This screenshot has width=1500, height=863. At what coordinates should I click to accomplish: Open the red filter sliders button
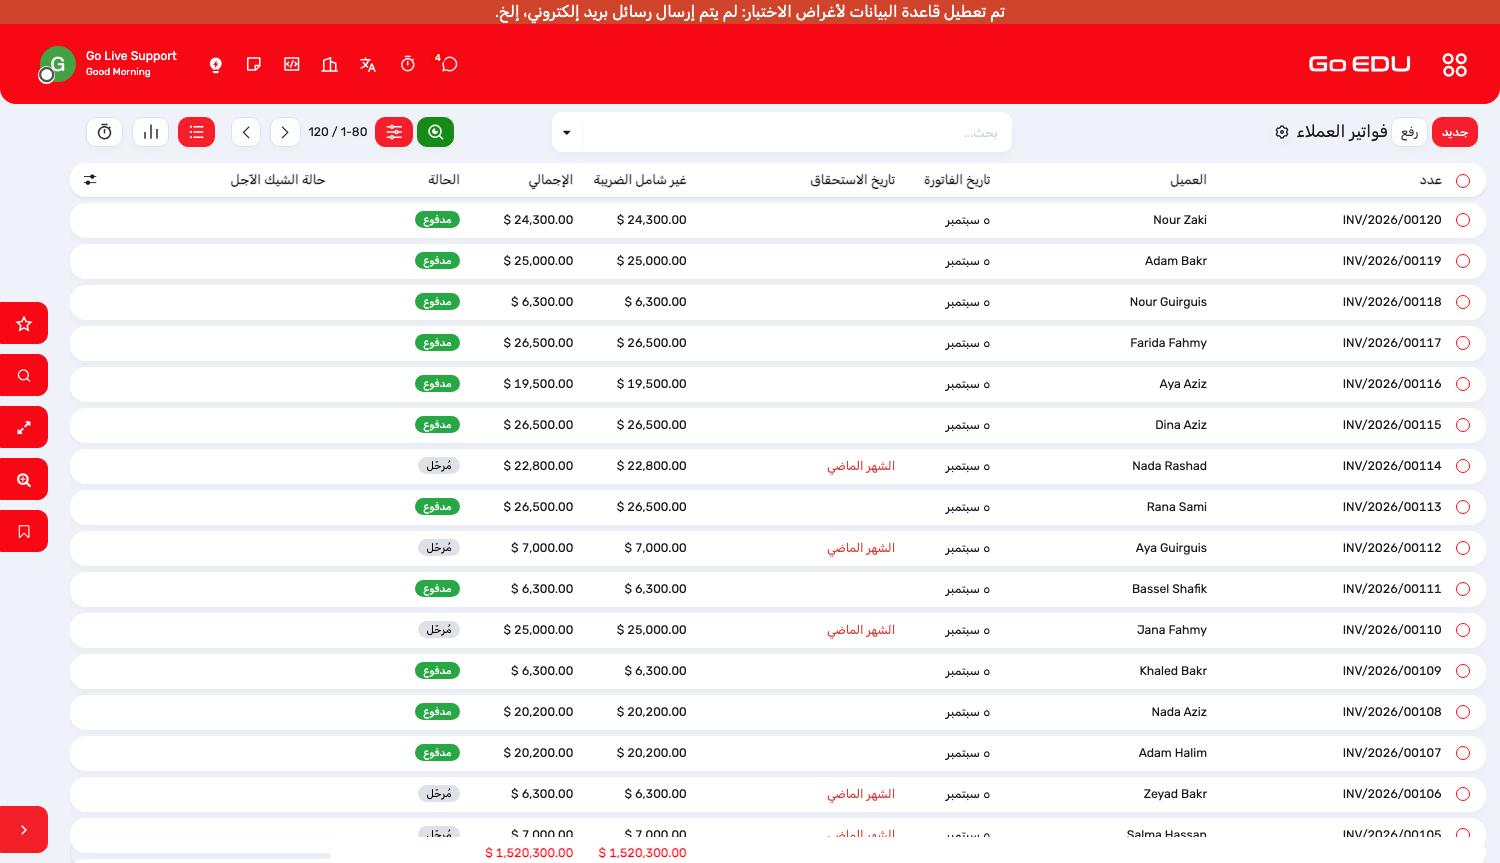[x=394, y=132]
